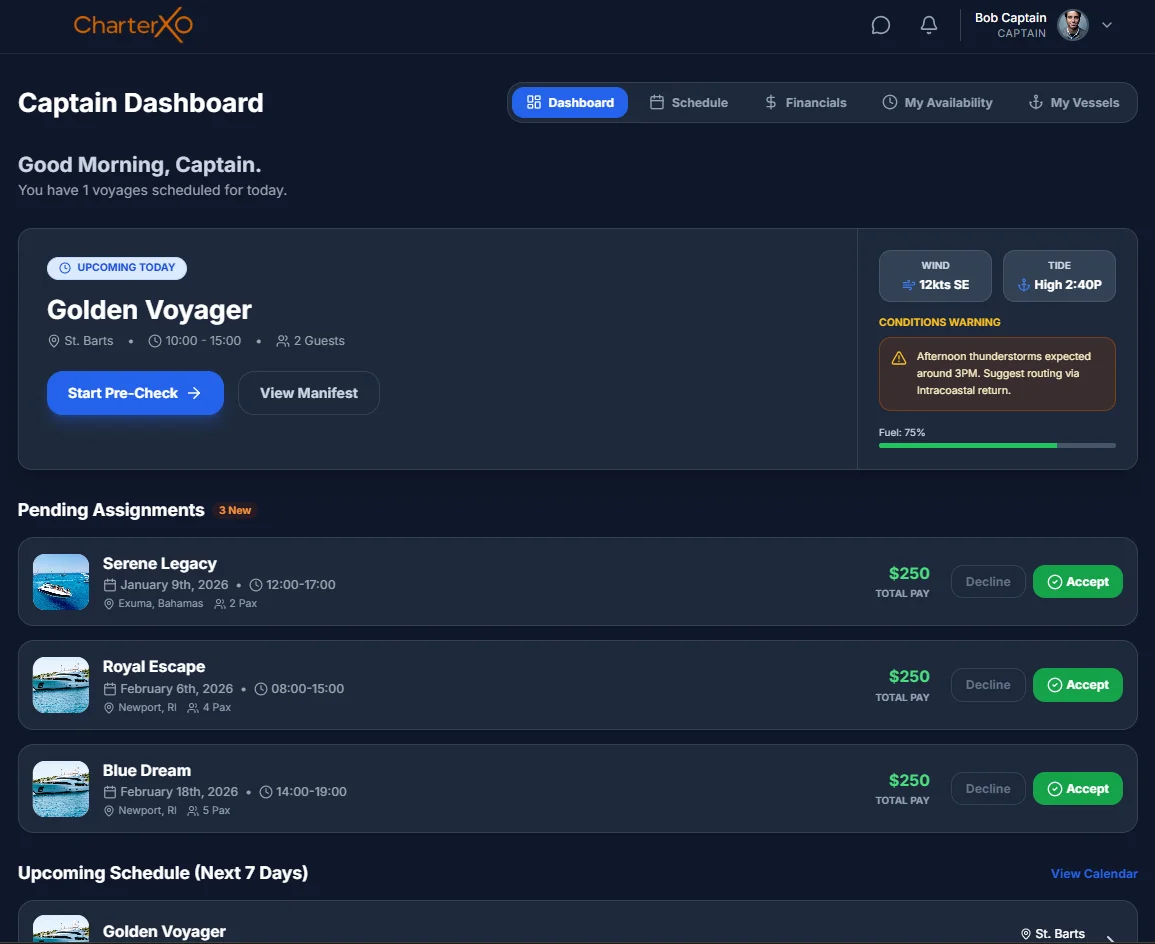Viewport: 1155px width, 944px height.
Task: Click the clock icon next to 10:00 - 15:00
Action: pos(155,341)
